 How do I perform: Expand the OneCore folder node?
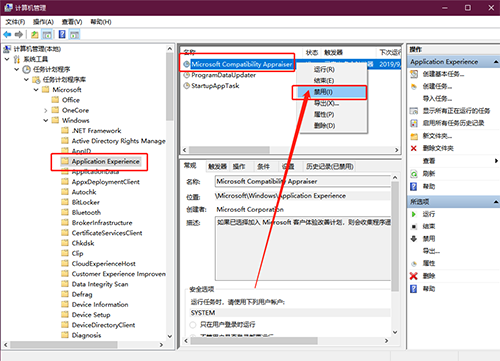(46, 110)
